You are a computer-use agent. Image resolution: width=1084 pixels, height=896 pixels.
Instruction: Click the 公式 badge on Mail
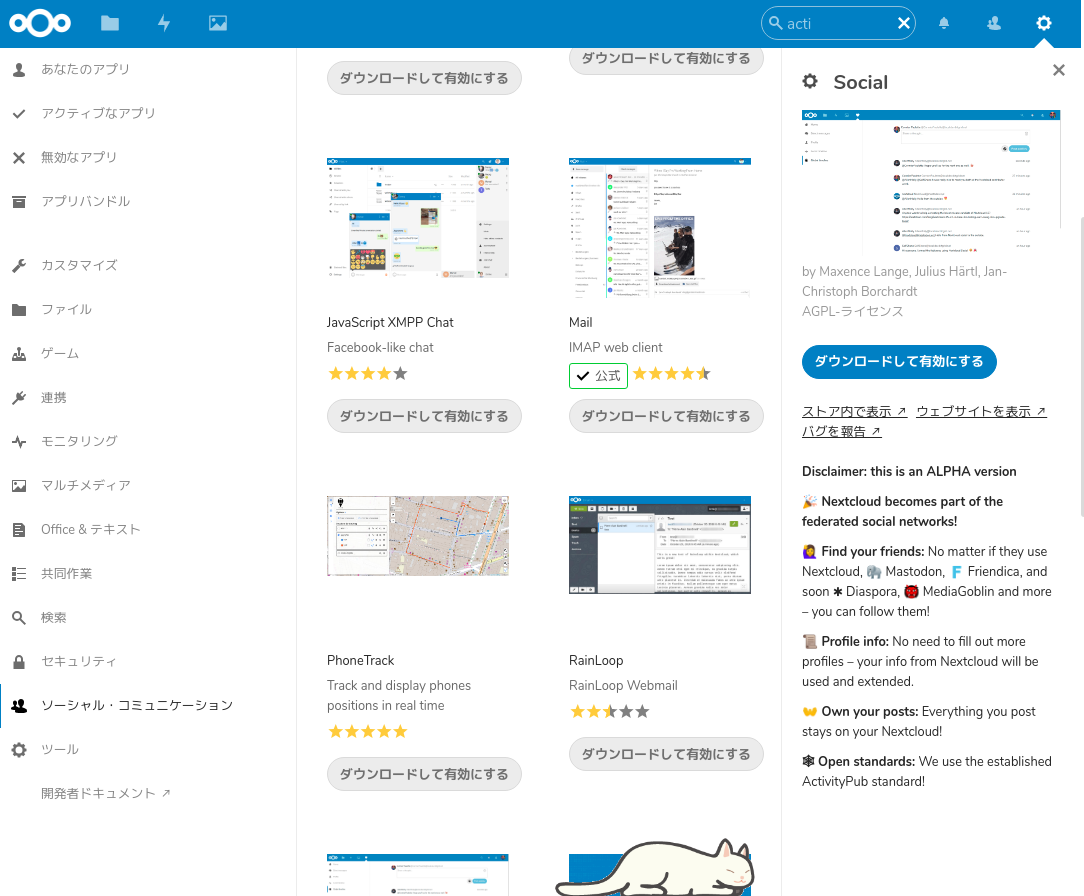598,376
